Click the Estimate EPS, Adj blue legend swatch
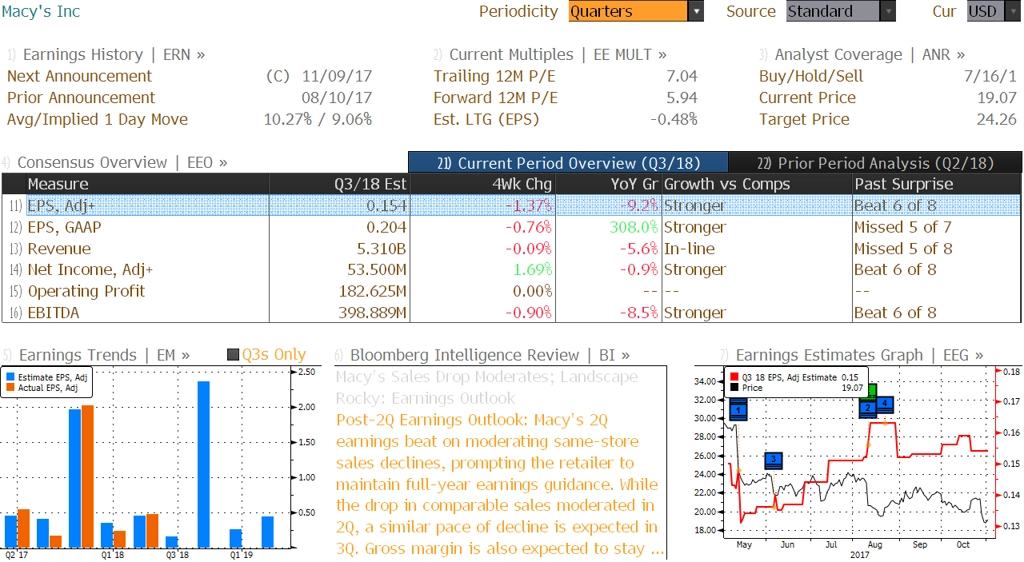 (x=10, y=377)
